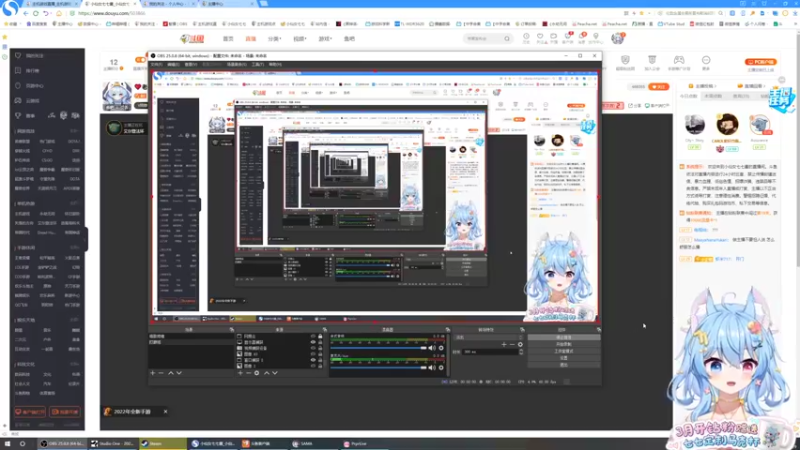This screenshot has height=450, width=800.
Task: Expand the 视频 dropdown in Douyu navigation
Action: (299, 39)
